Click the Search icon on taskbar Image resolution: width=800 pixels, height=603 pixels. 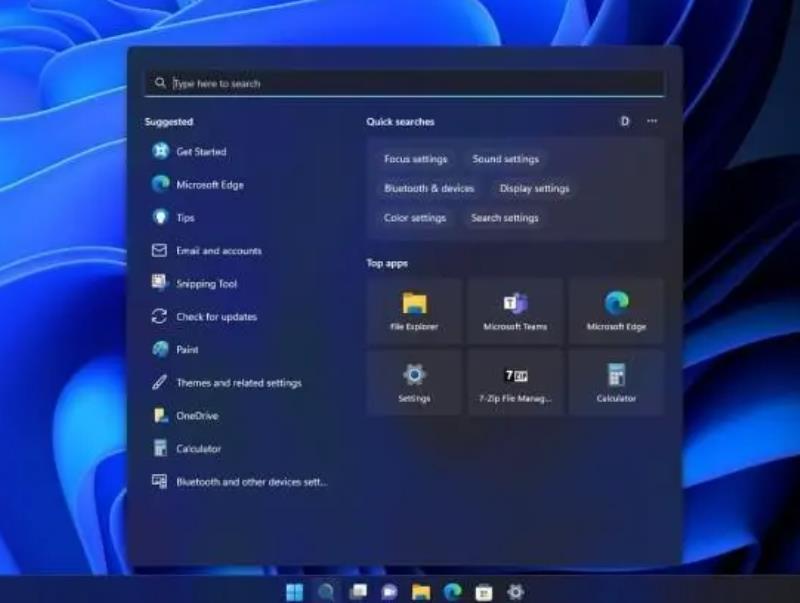tap(326, 592)
